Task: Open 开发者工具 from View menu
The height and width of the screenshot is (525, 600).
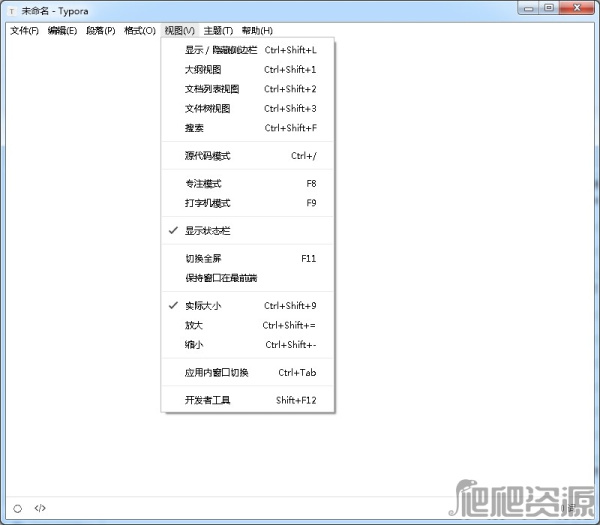Action: (207, 400)
